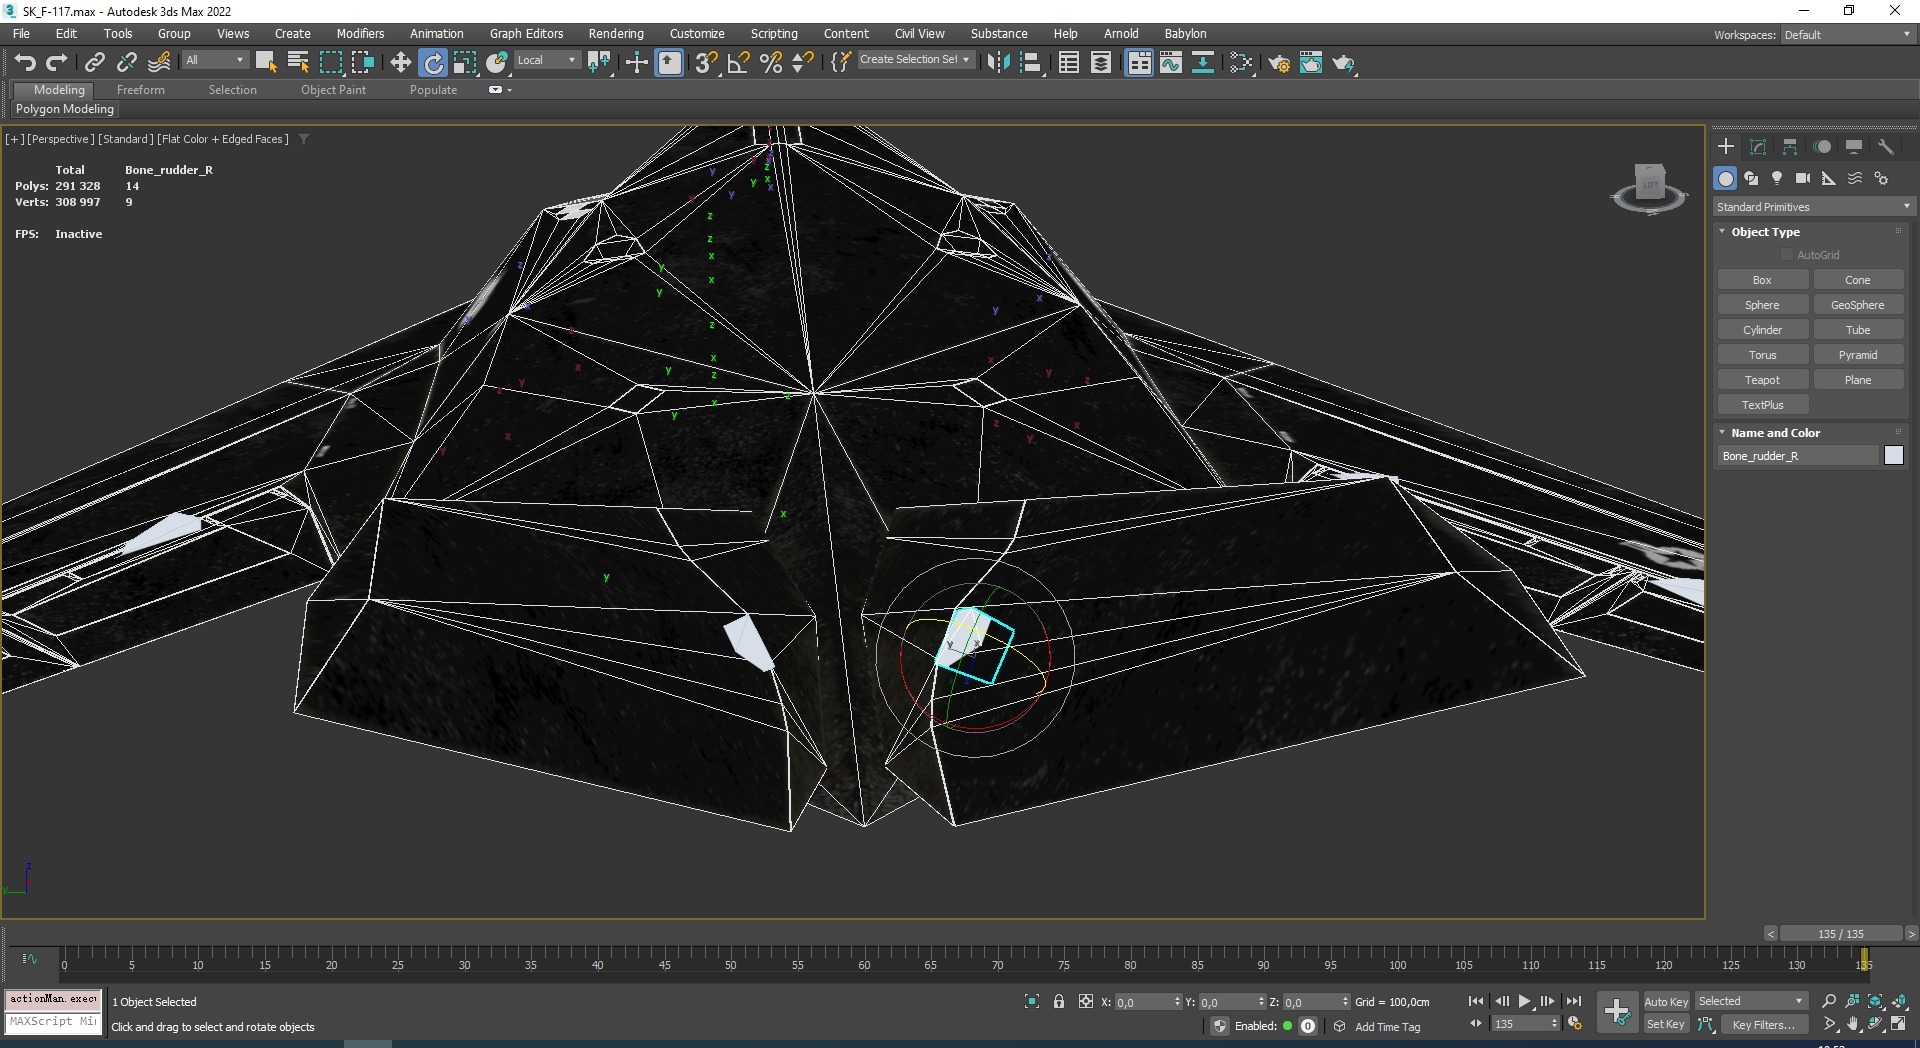
Task: Open the Motion panel tab icon
Action: [1822, 147]
